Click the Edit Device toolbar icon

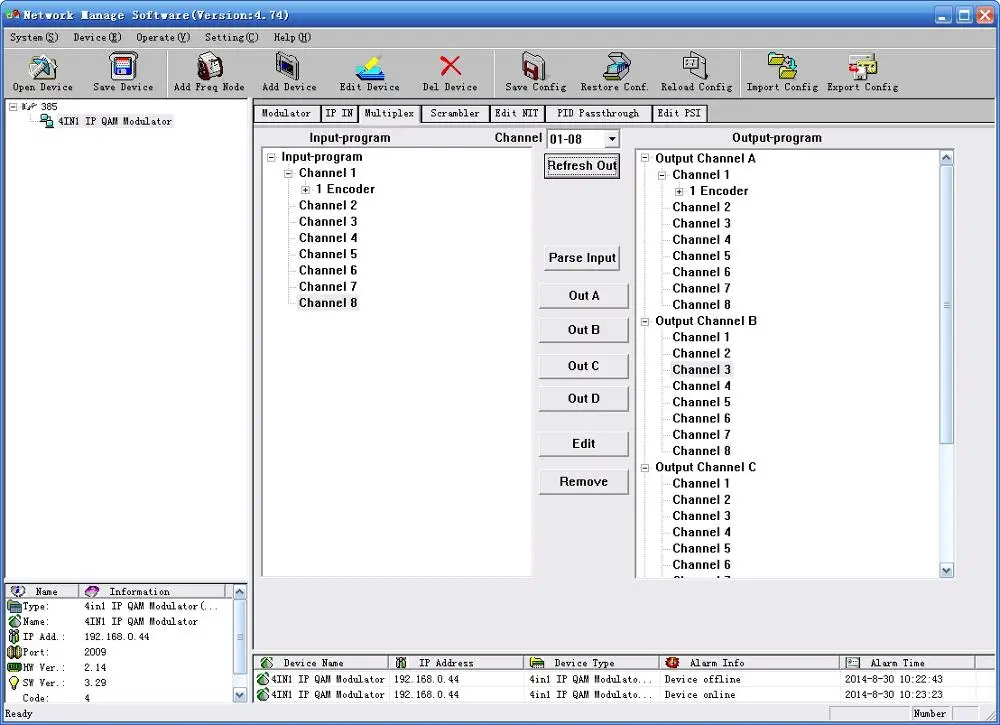369,68
